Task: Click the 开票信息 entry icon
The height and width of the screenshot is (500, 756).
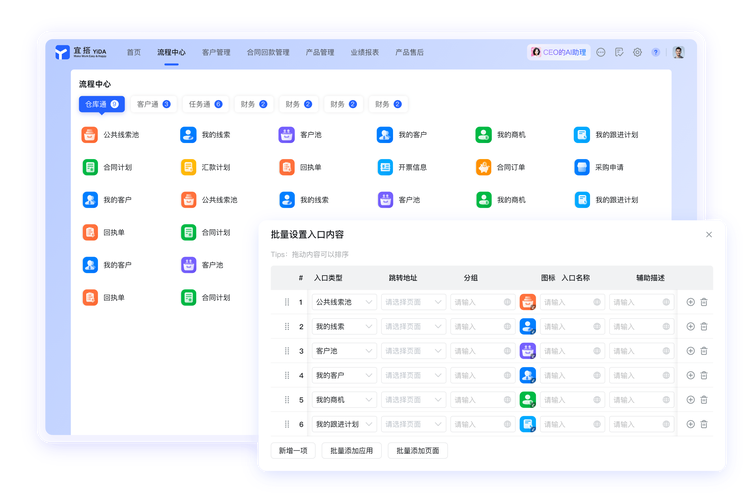Action: tap(385, 167)
